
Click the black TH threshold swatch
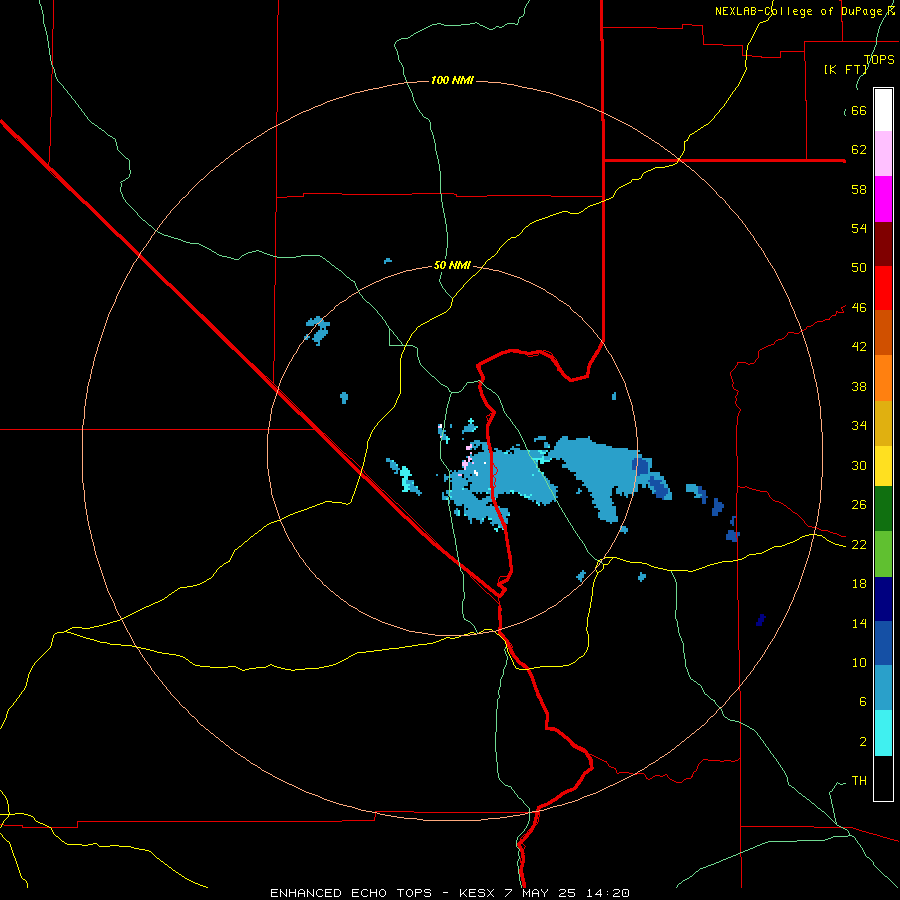(883, 778)
